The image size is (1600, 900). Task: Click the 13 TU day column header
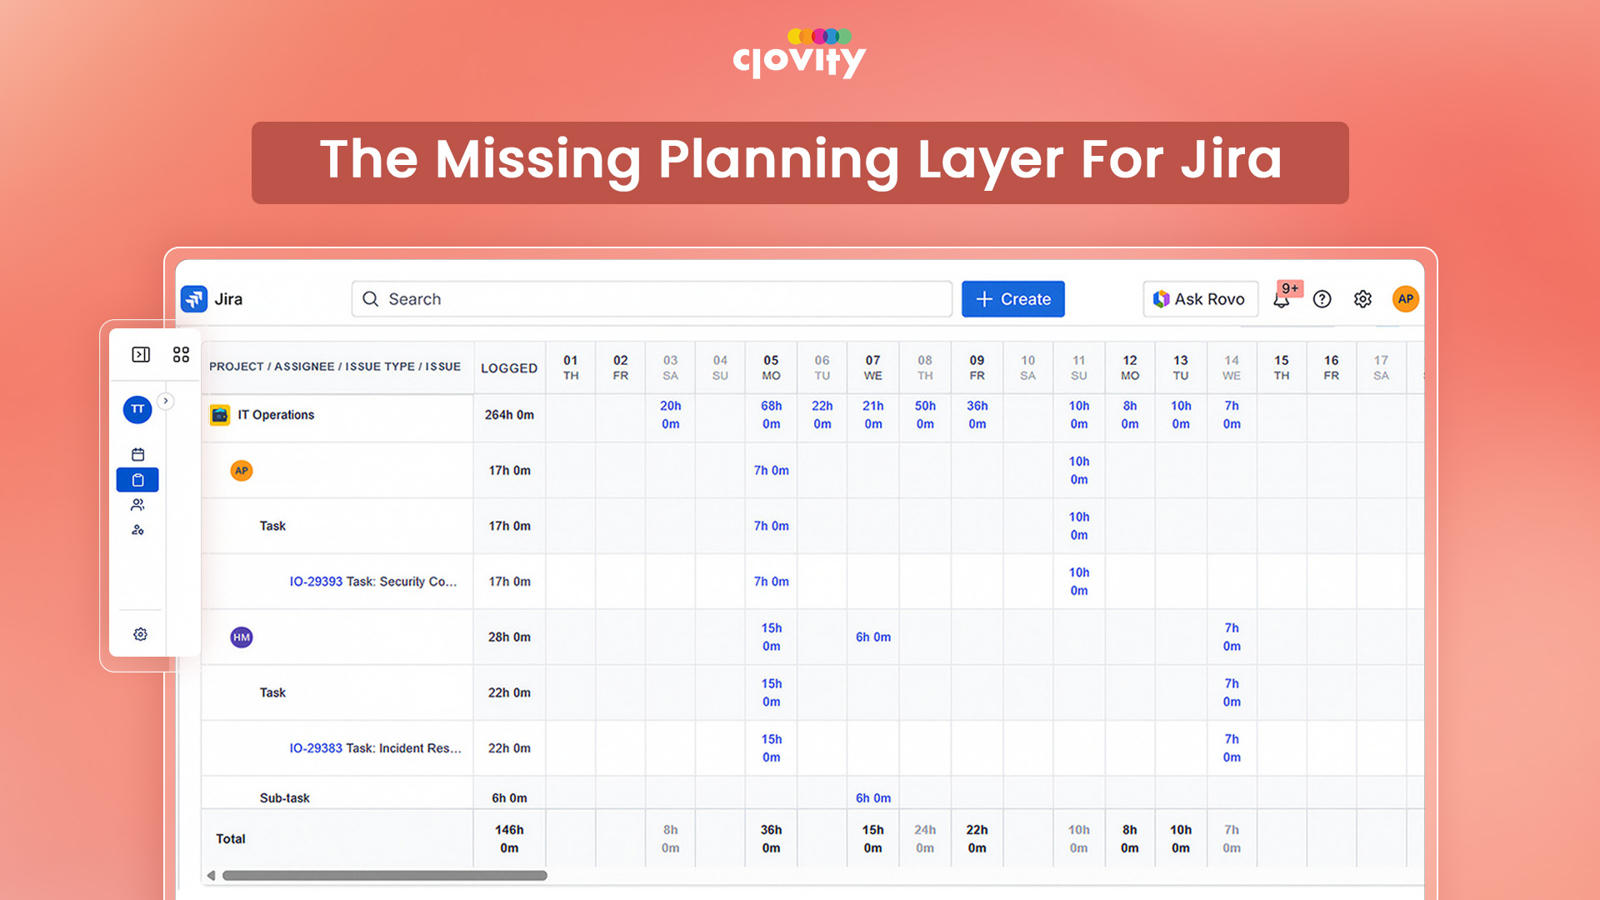point(1181,368)
